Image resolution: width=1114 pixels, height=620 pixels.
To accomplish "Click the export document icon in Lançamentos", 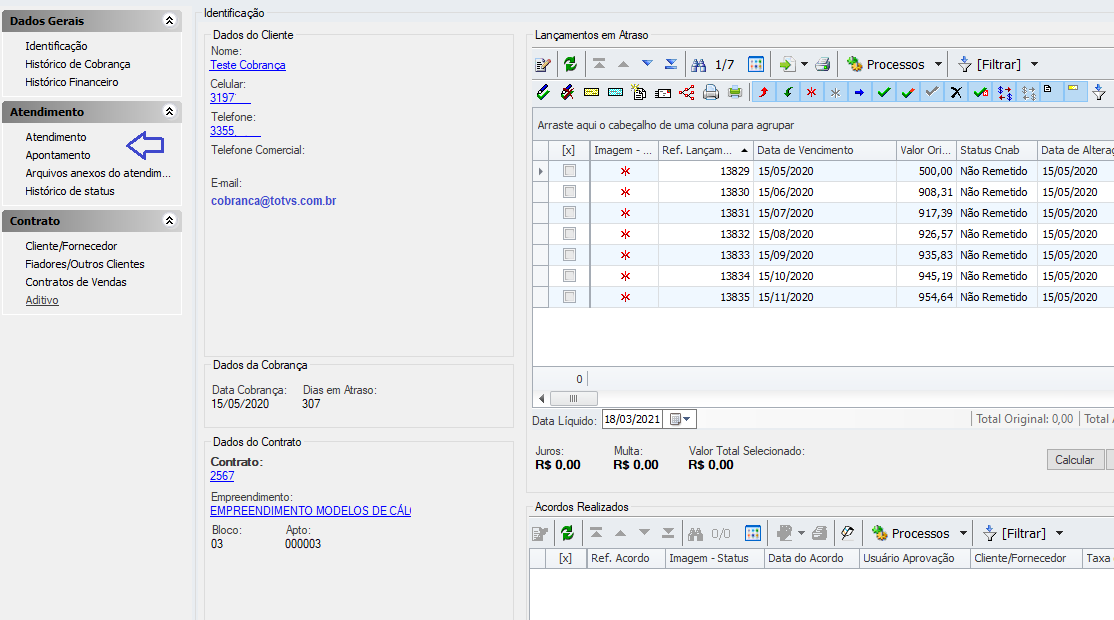I will coord(786,65).
